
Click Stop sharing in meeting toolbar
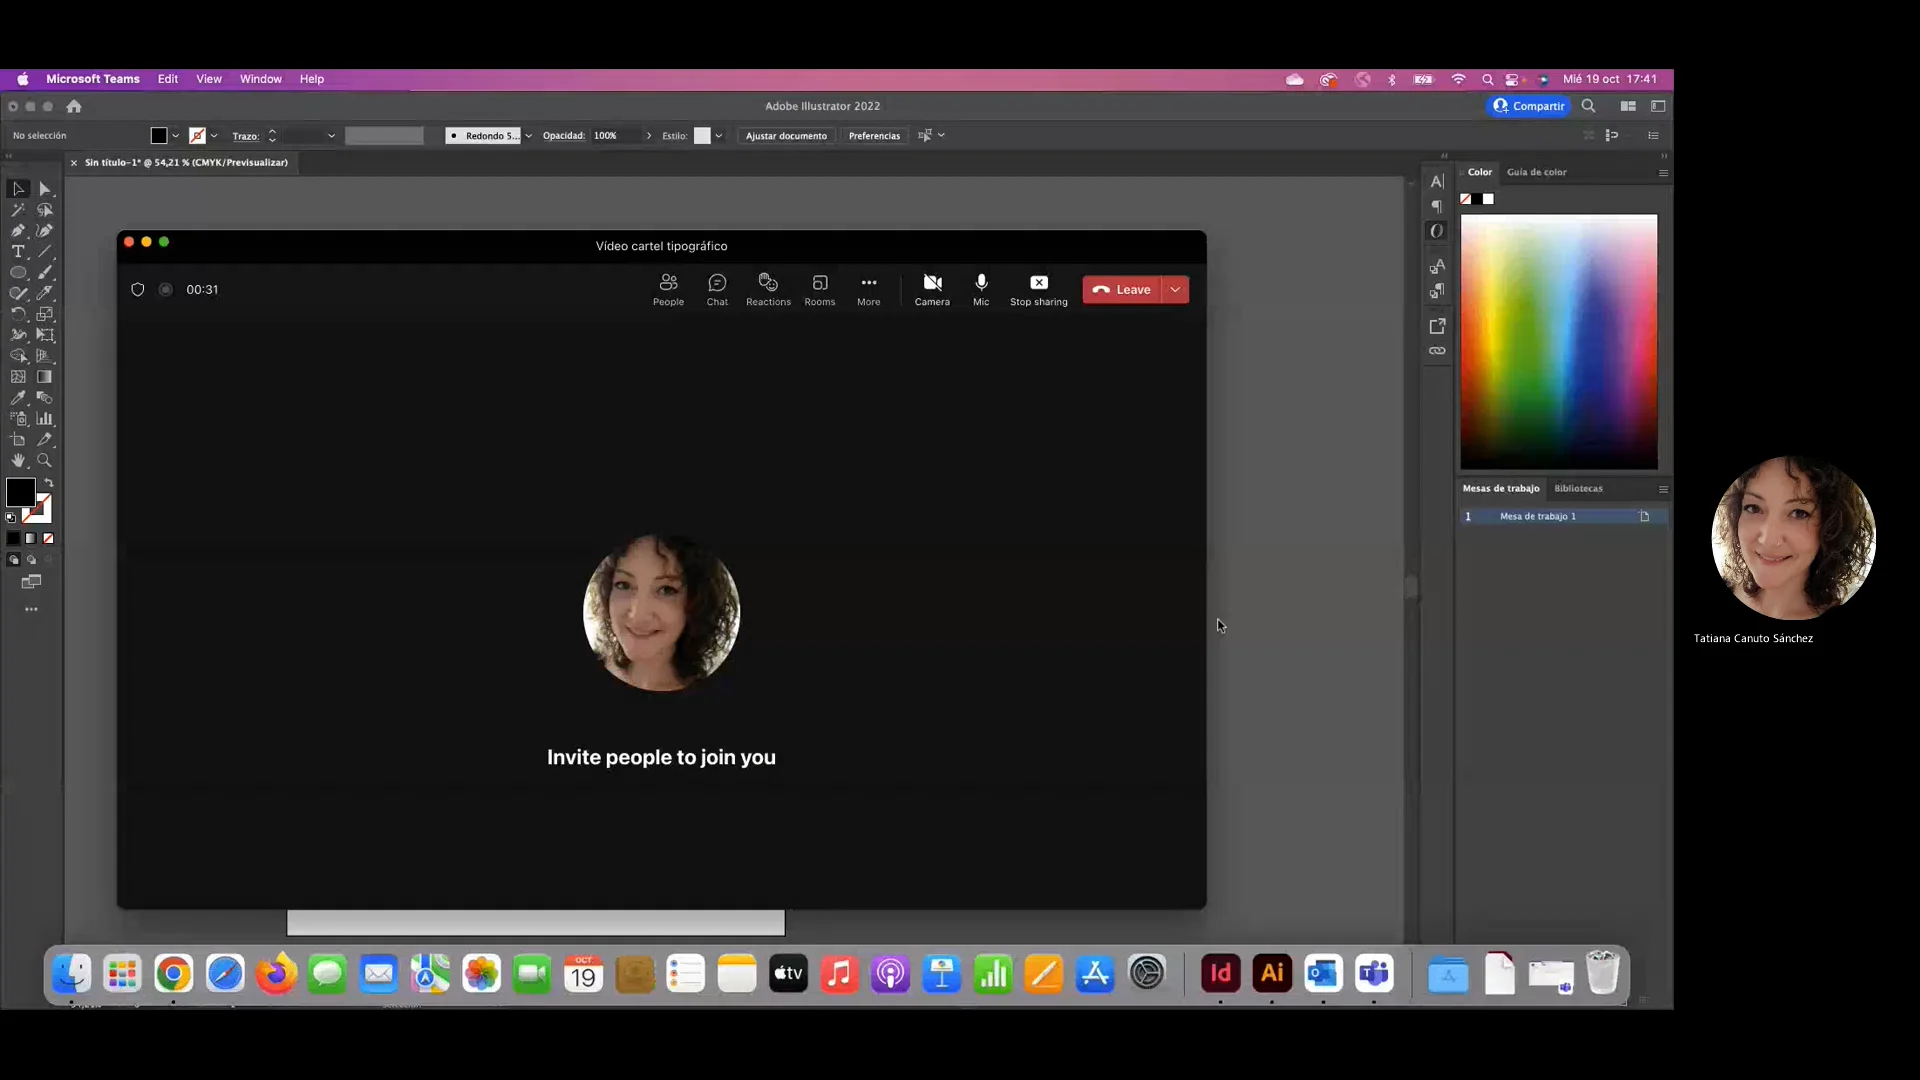pyautogui.click(x=1038, y=289)
